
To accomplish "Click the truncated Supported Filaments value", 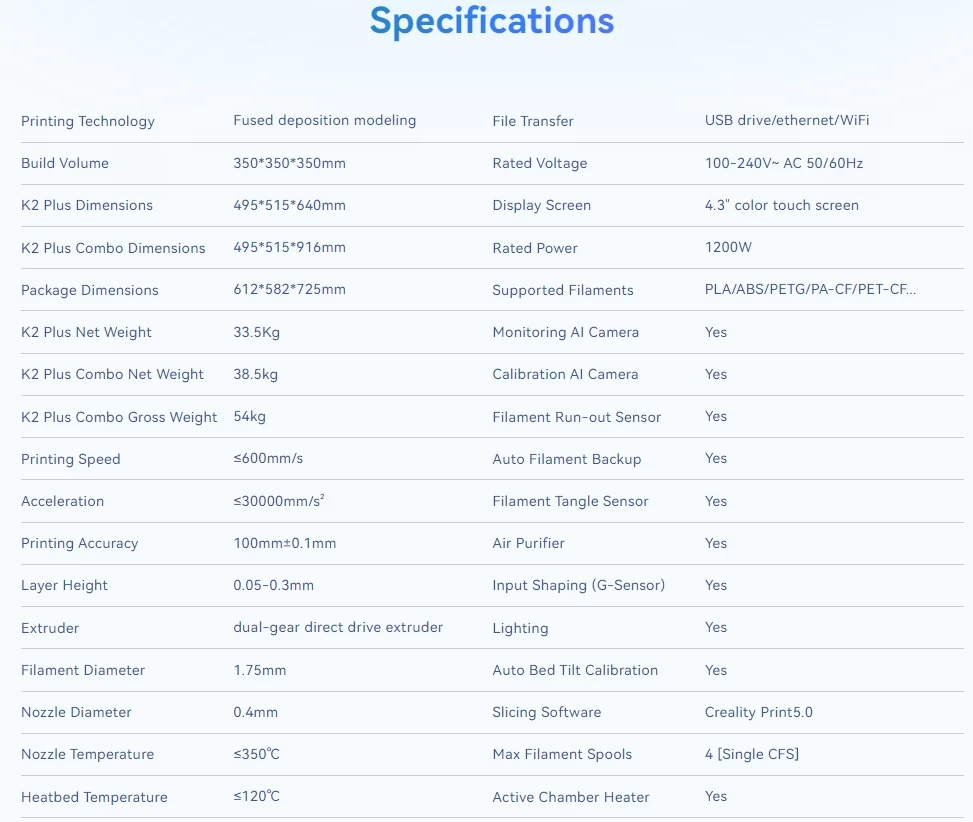I will (x=810, y=290).
